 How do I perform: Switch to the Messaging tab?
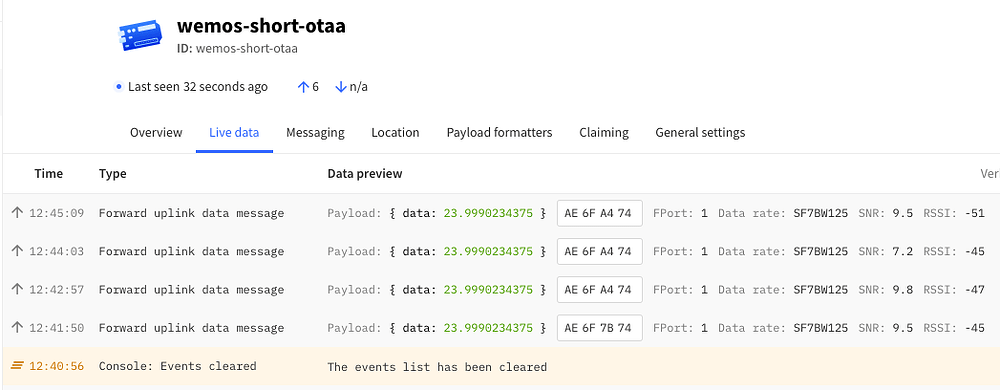[315, 133]
